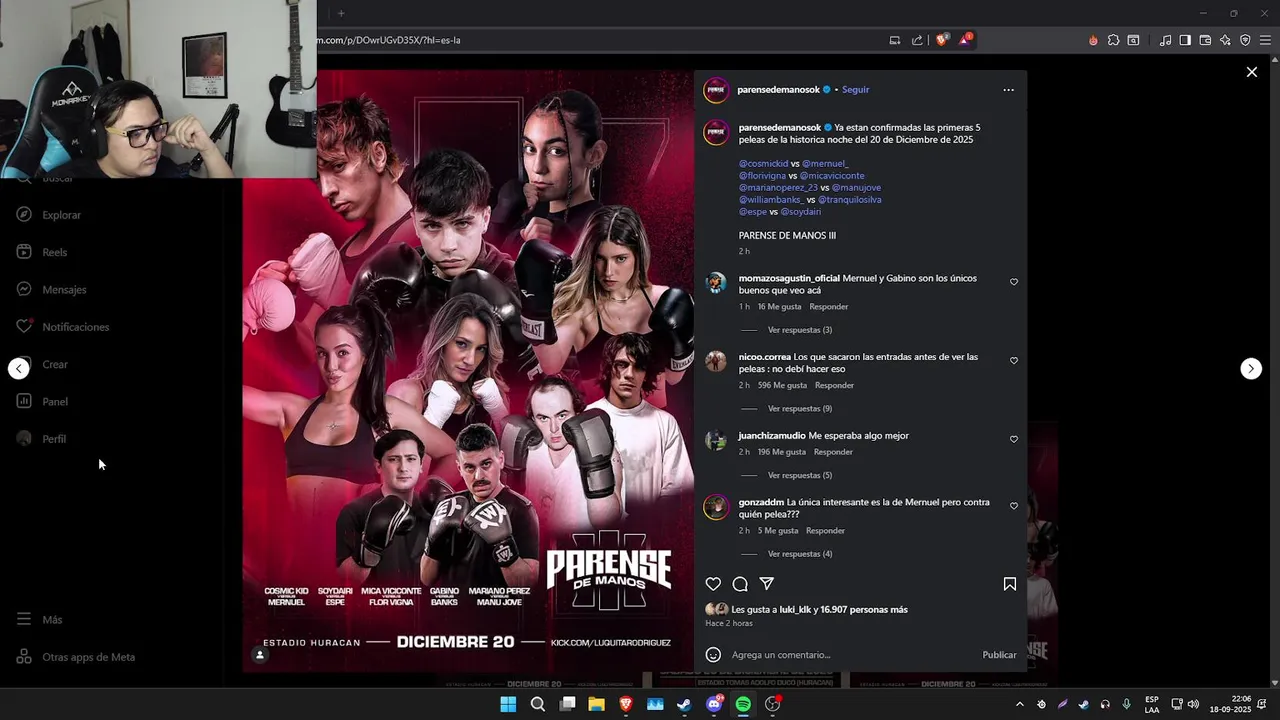
Task: Go to previous post arrow
Action: [18, 368]
